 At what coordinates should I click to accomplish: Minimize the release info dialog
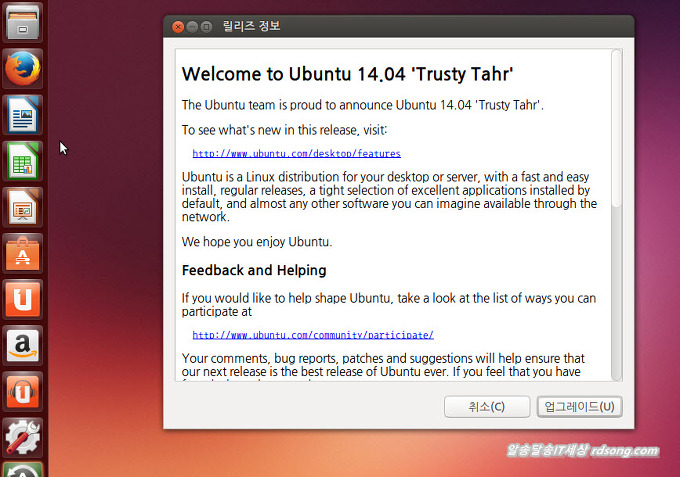(192, 27)
